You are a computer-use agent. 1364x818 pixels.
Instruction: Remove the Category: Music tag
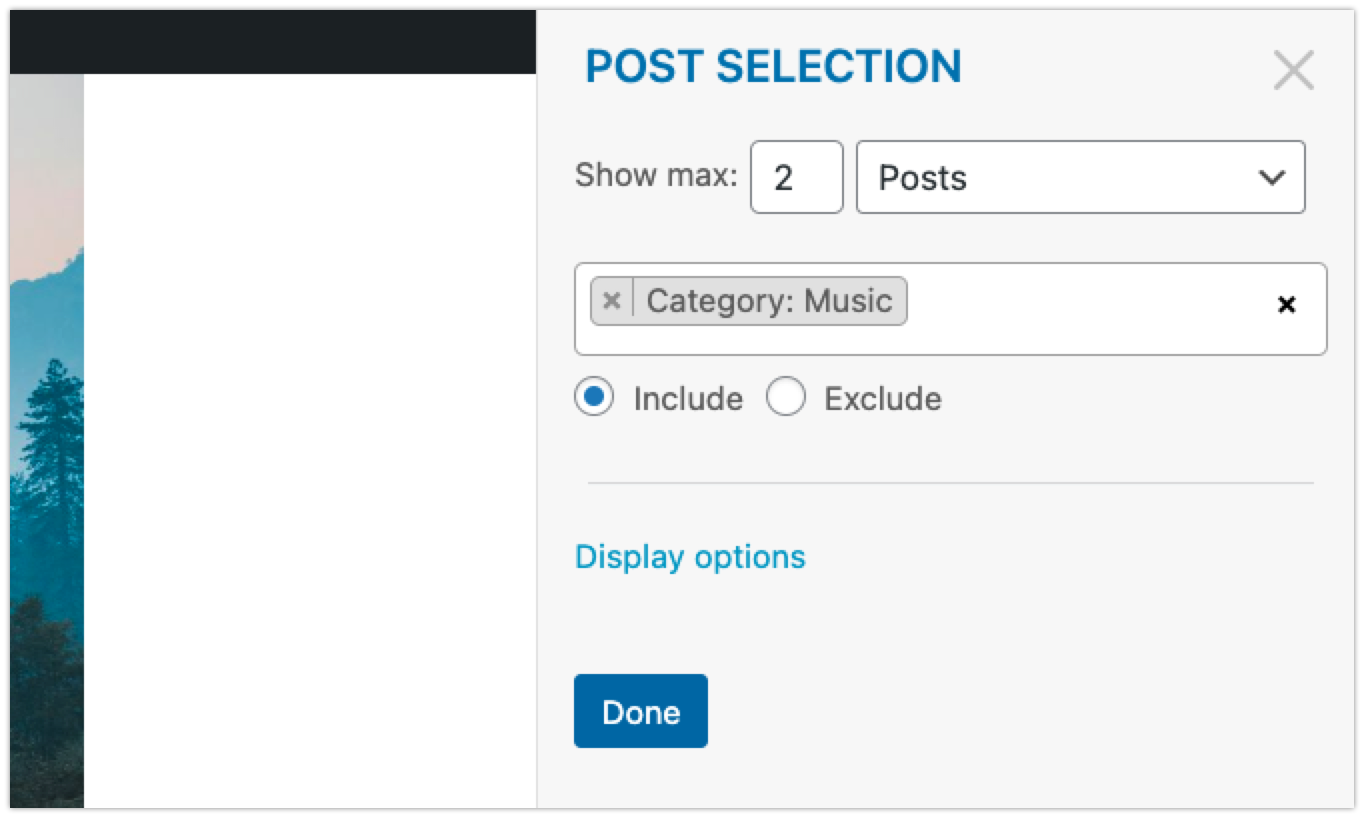pos(612,301)
